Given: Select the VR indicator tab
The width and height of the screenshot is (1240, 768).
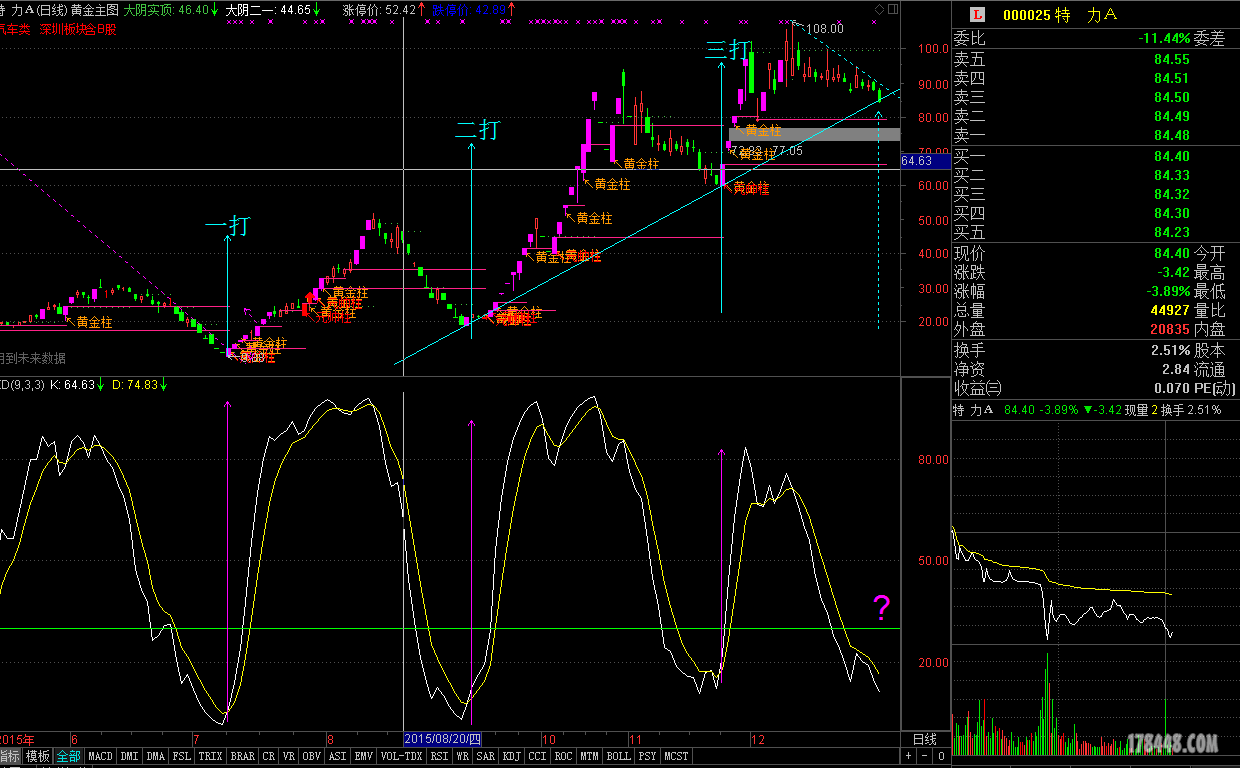Looking at the screenshot, I should tap(289, 756).
